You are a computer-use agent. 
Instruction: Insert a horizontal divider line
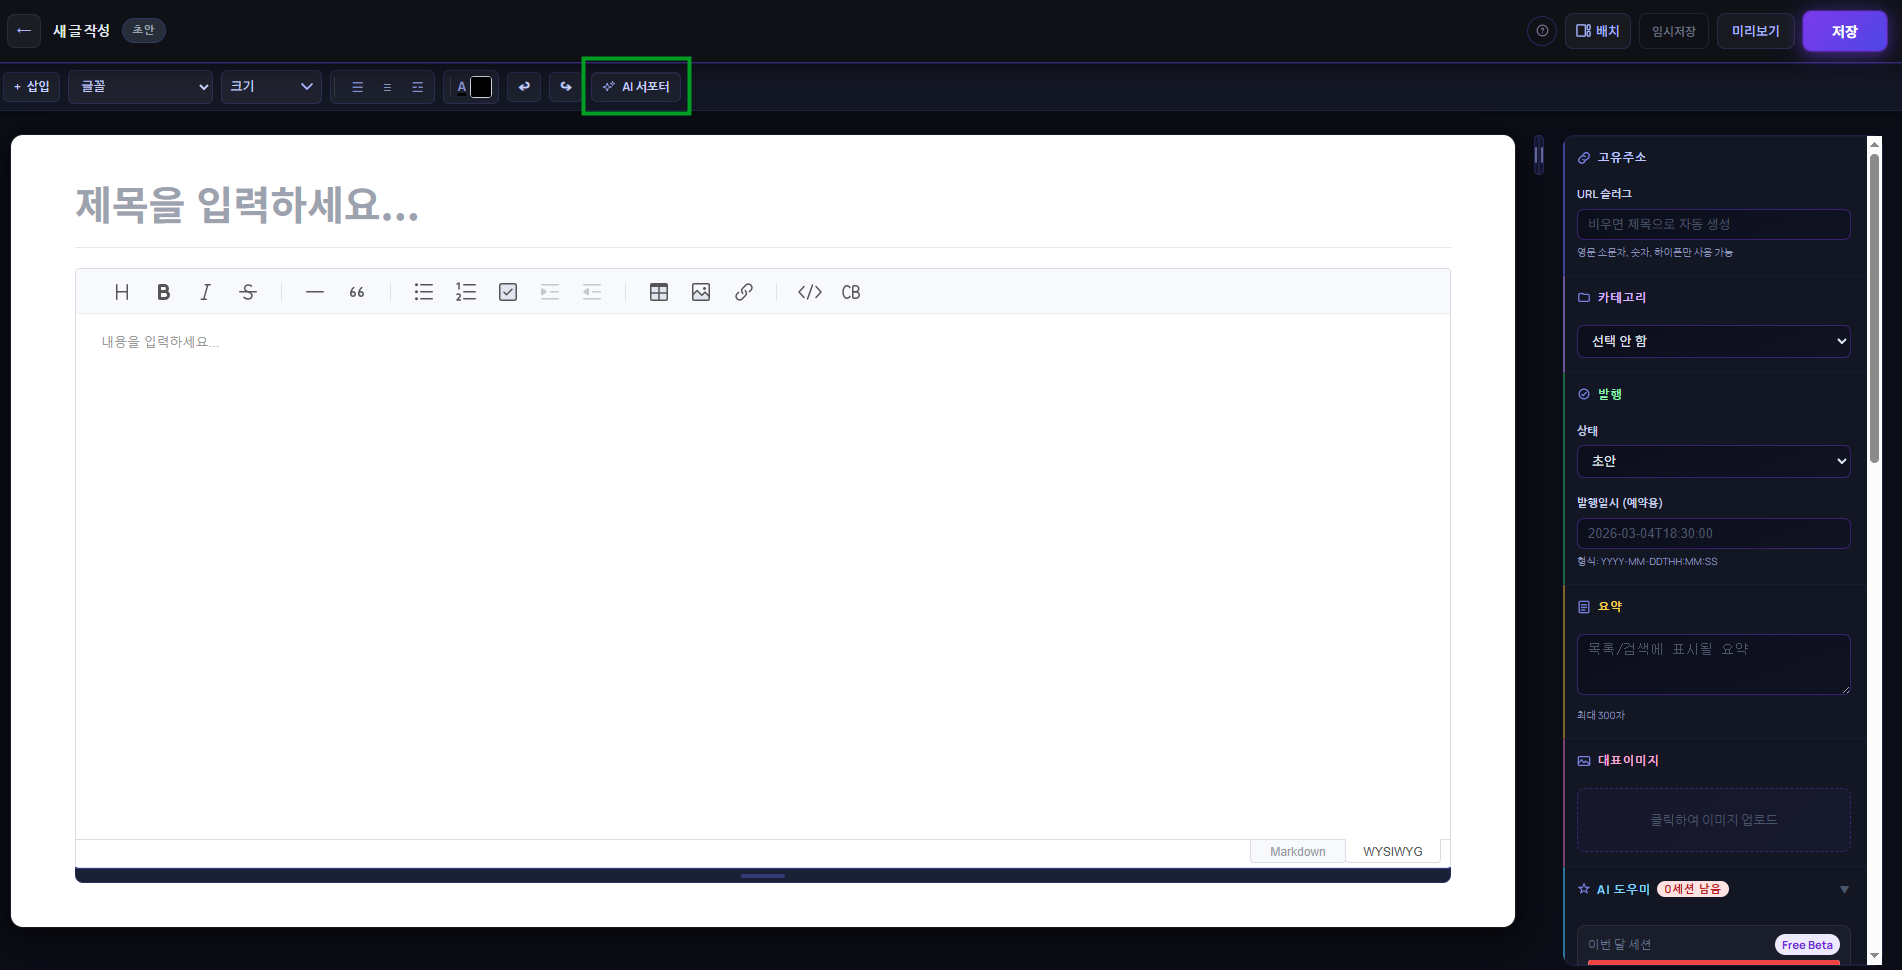(x=314, y=292)
